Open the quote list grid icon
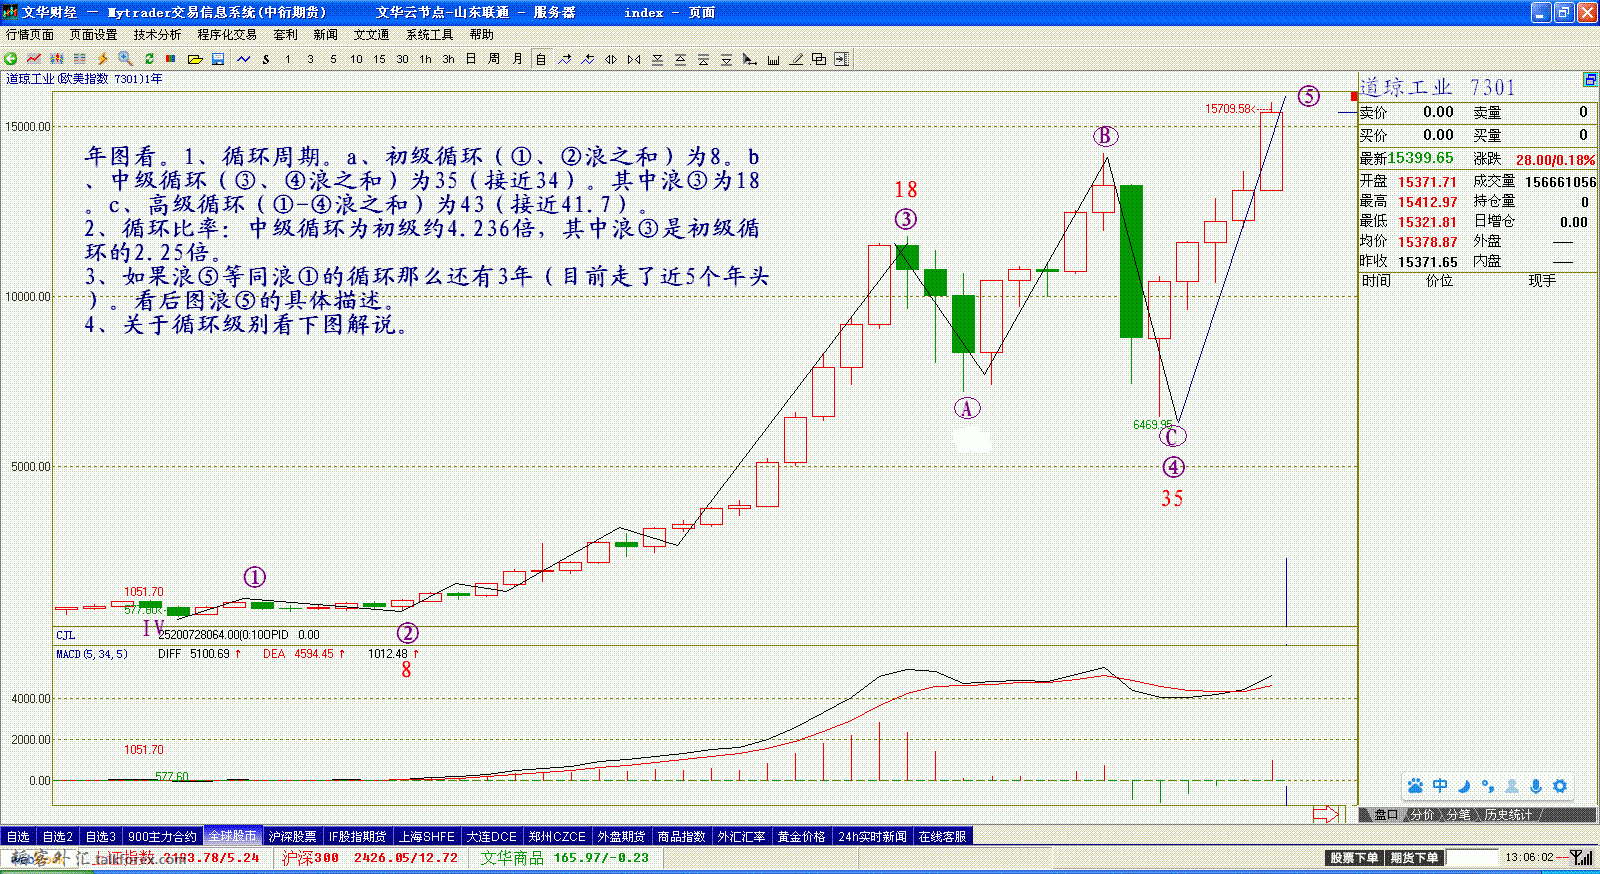Viewport: 1600px width, 874px height. click(x=80, y=59)
